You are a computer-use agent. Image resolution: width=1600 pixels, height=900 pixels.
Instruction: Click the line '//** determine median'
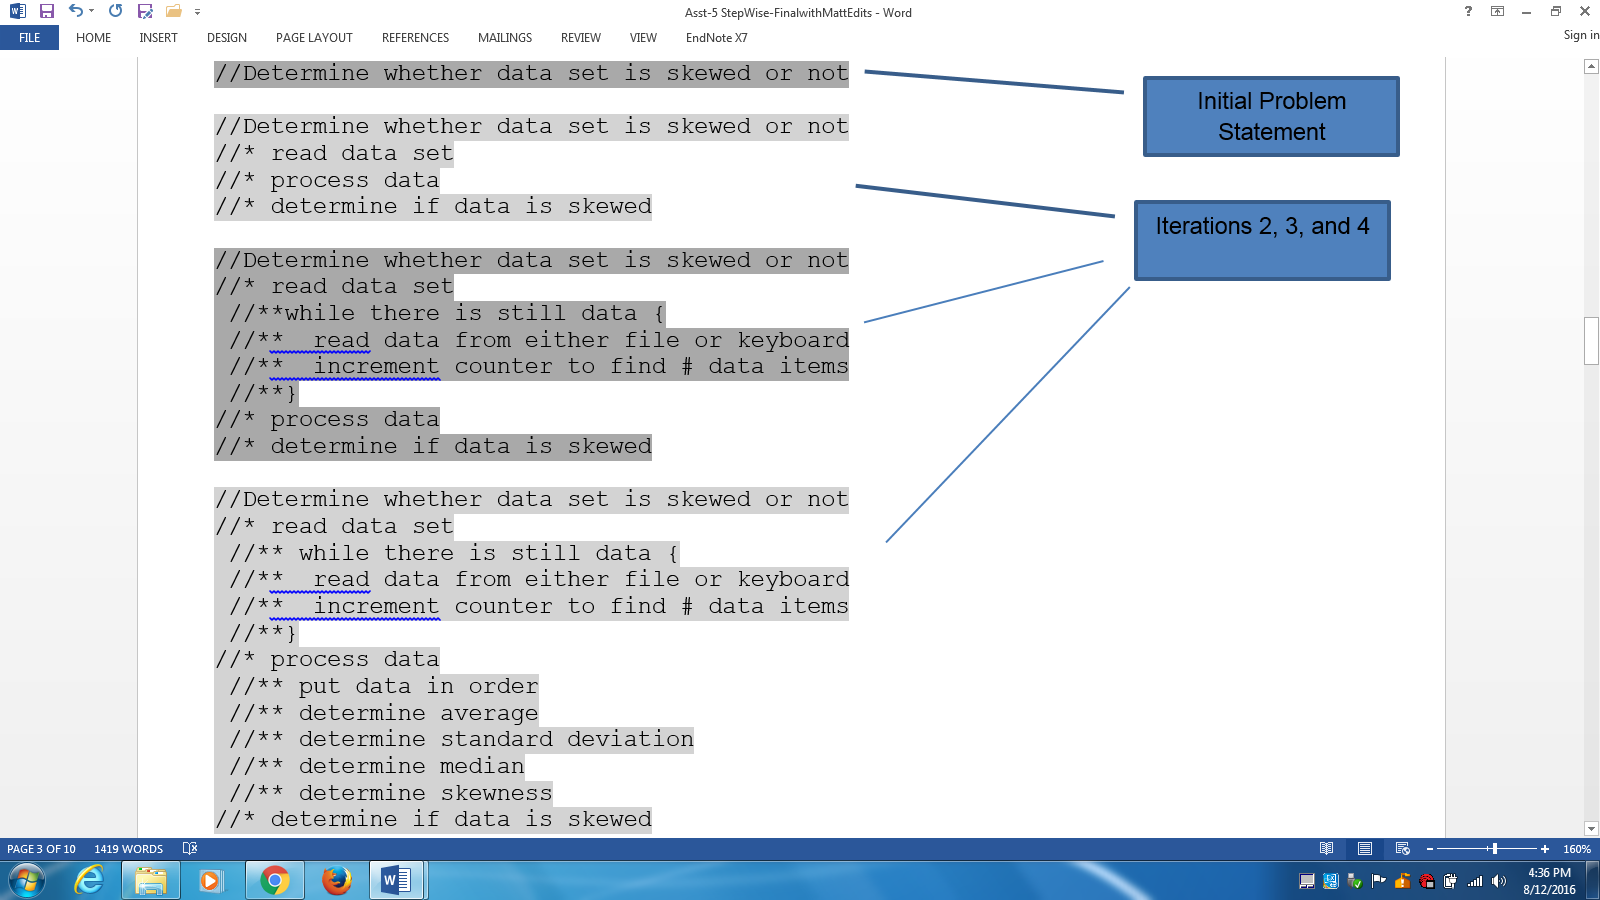[377, 766]
